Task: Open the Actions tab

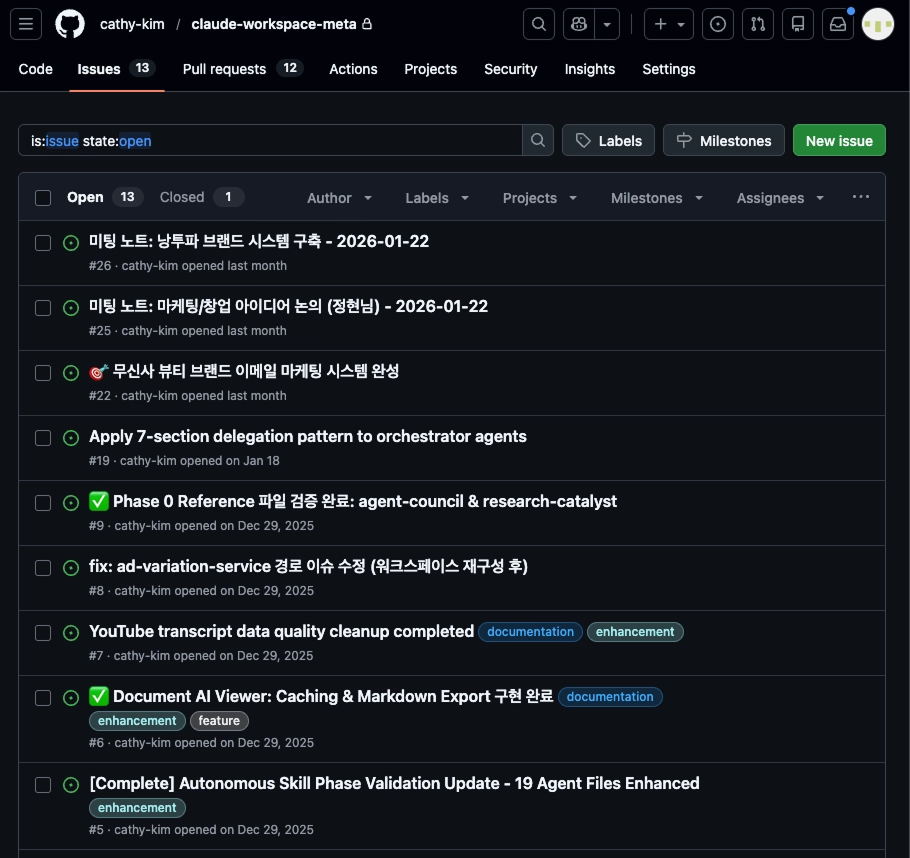Action: (x=353, y=69)
